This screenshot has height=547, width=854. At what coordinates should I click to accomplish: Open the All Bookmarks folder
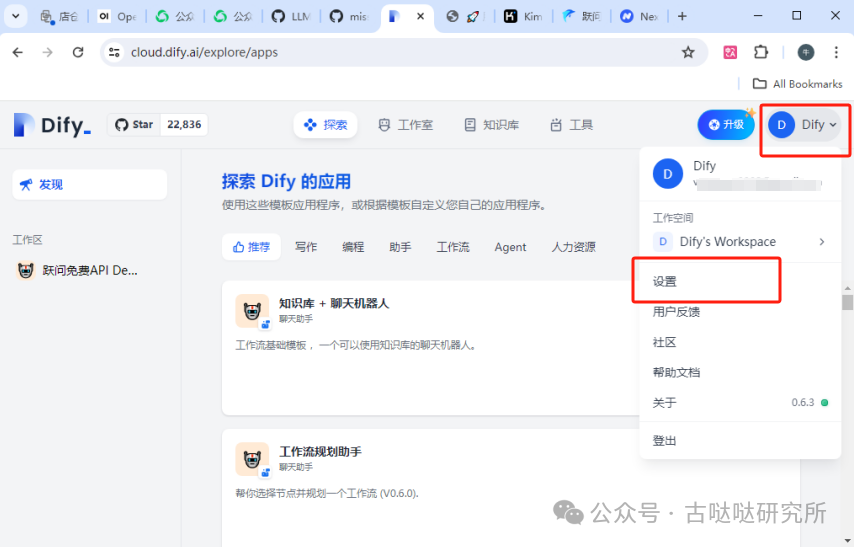click(797, 84)
